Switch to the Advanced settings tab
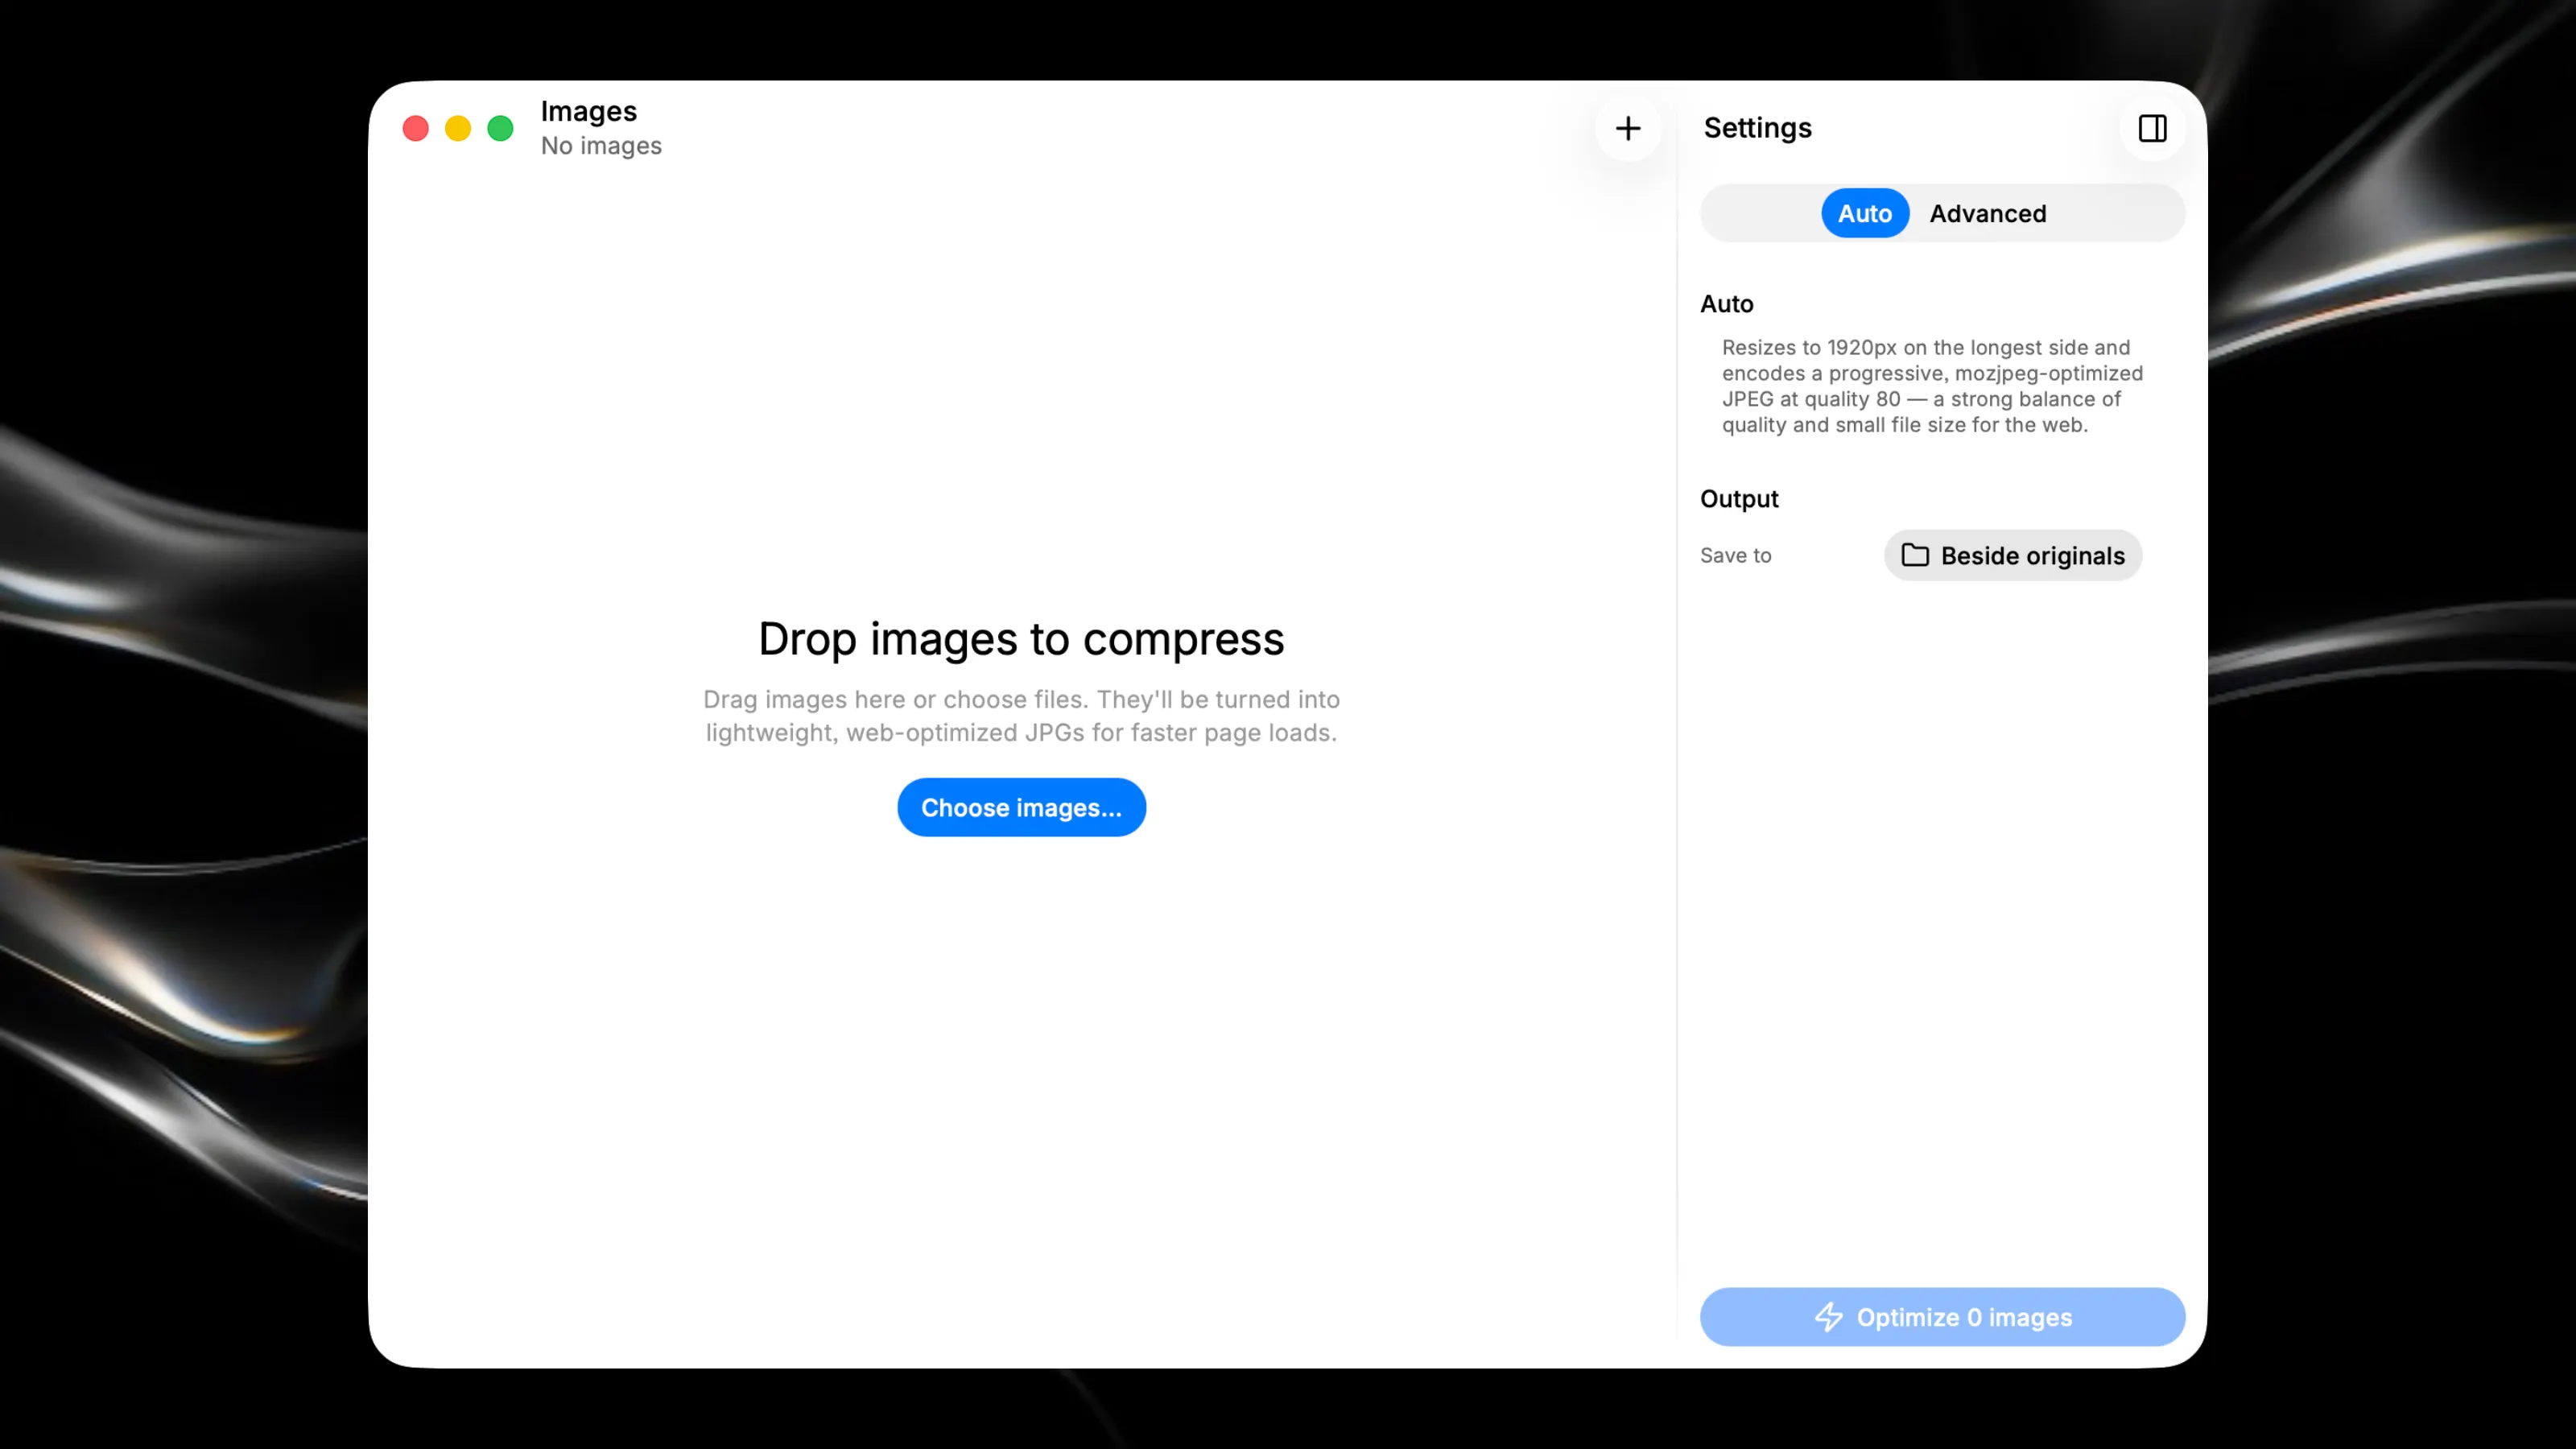The image size is (2576, 1449). click(1987, 213)
